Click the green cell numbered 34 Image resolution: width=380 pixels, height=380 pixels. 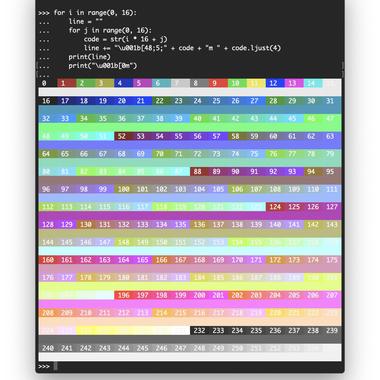pyautogui.click(x=86, y=118)
